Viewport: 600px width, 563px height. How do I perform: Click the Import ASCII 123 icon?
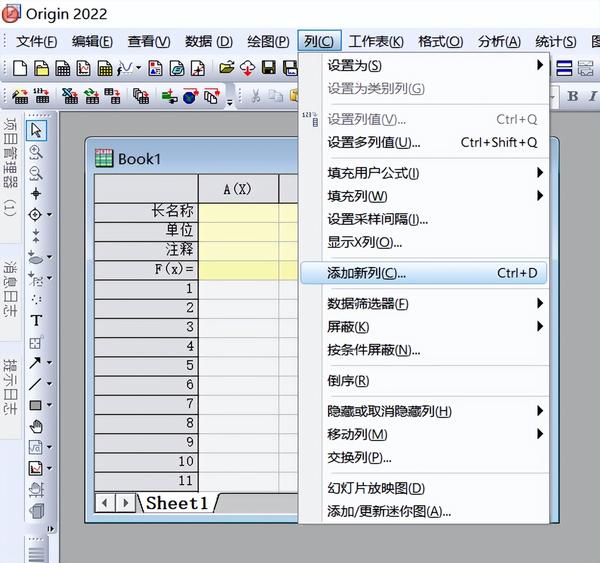tap(41, 96)
